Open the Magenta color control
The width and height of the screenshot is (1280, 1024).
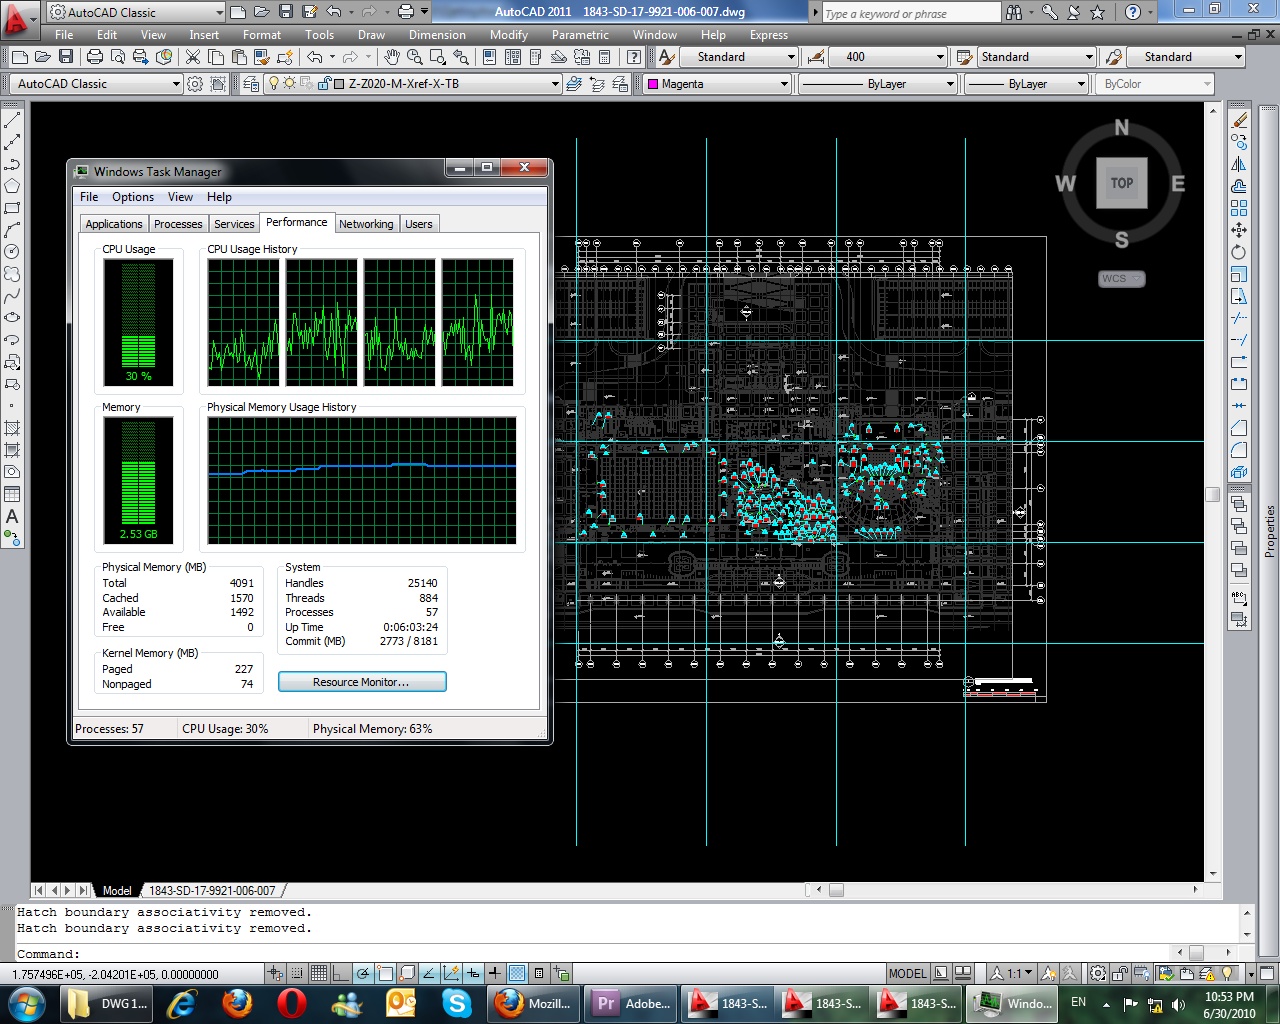717,84
